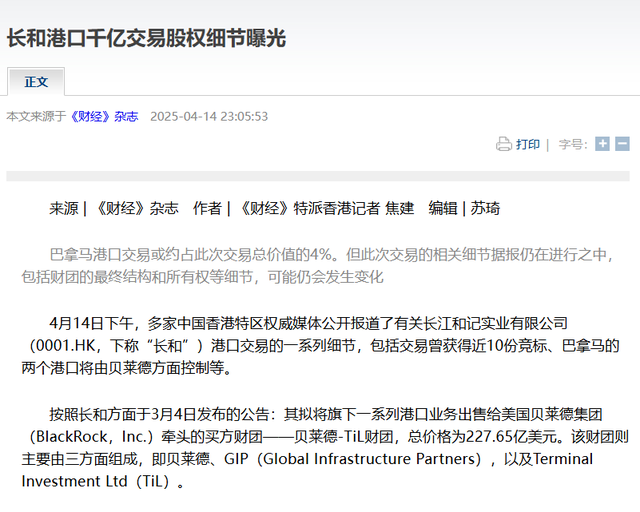Click the text 本文来源于

coord(36,117)
